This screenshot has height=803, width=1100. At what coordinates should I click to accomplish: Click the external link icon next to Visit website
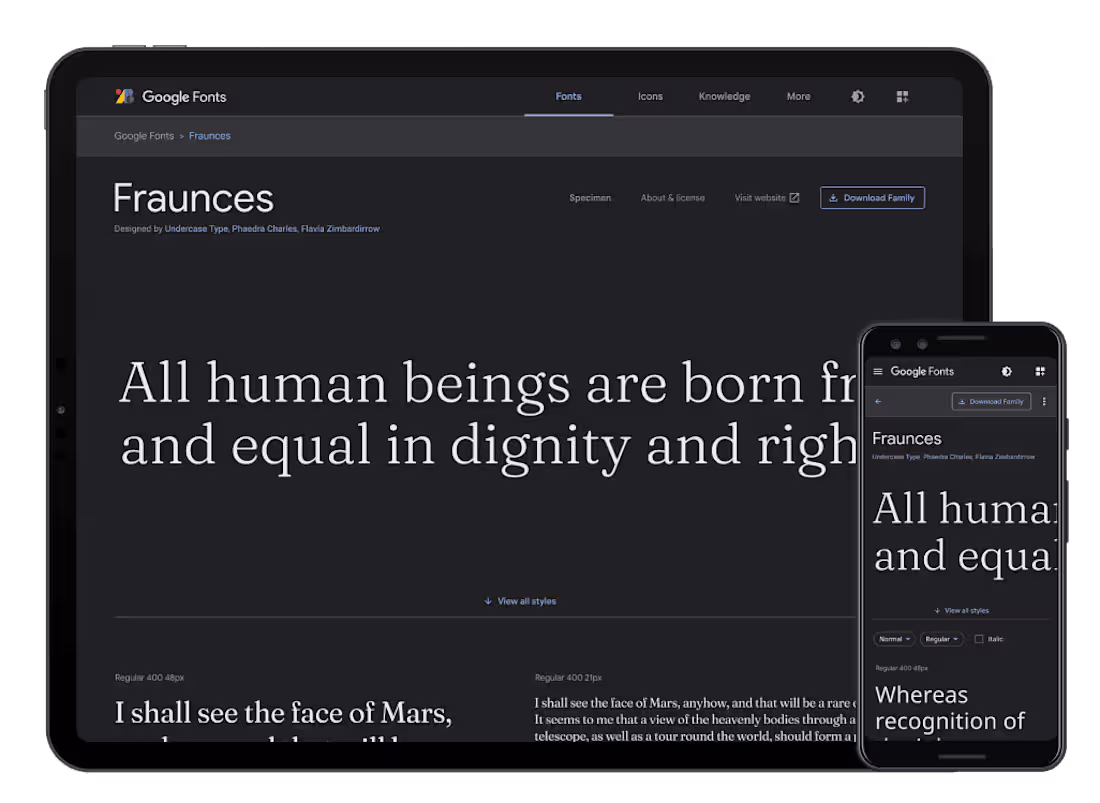797,197
